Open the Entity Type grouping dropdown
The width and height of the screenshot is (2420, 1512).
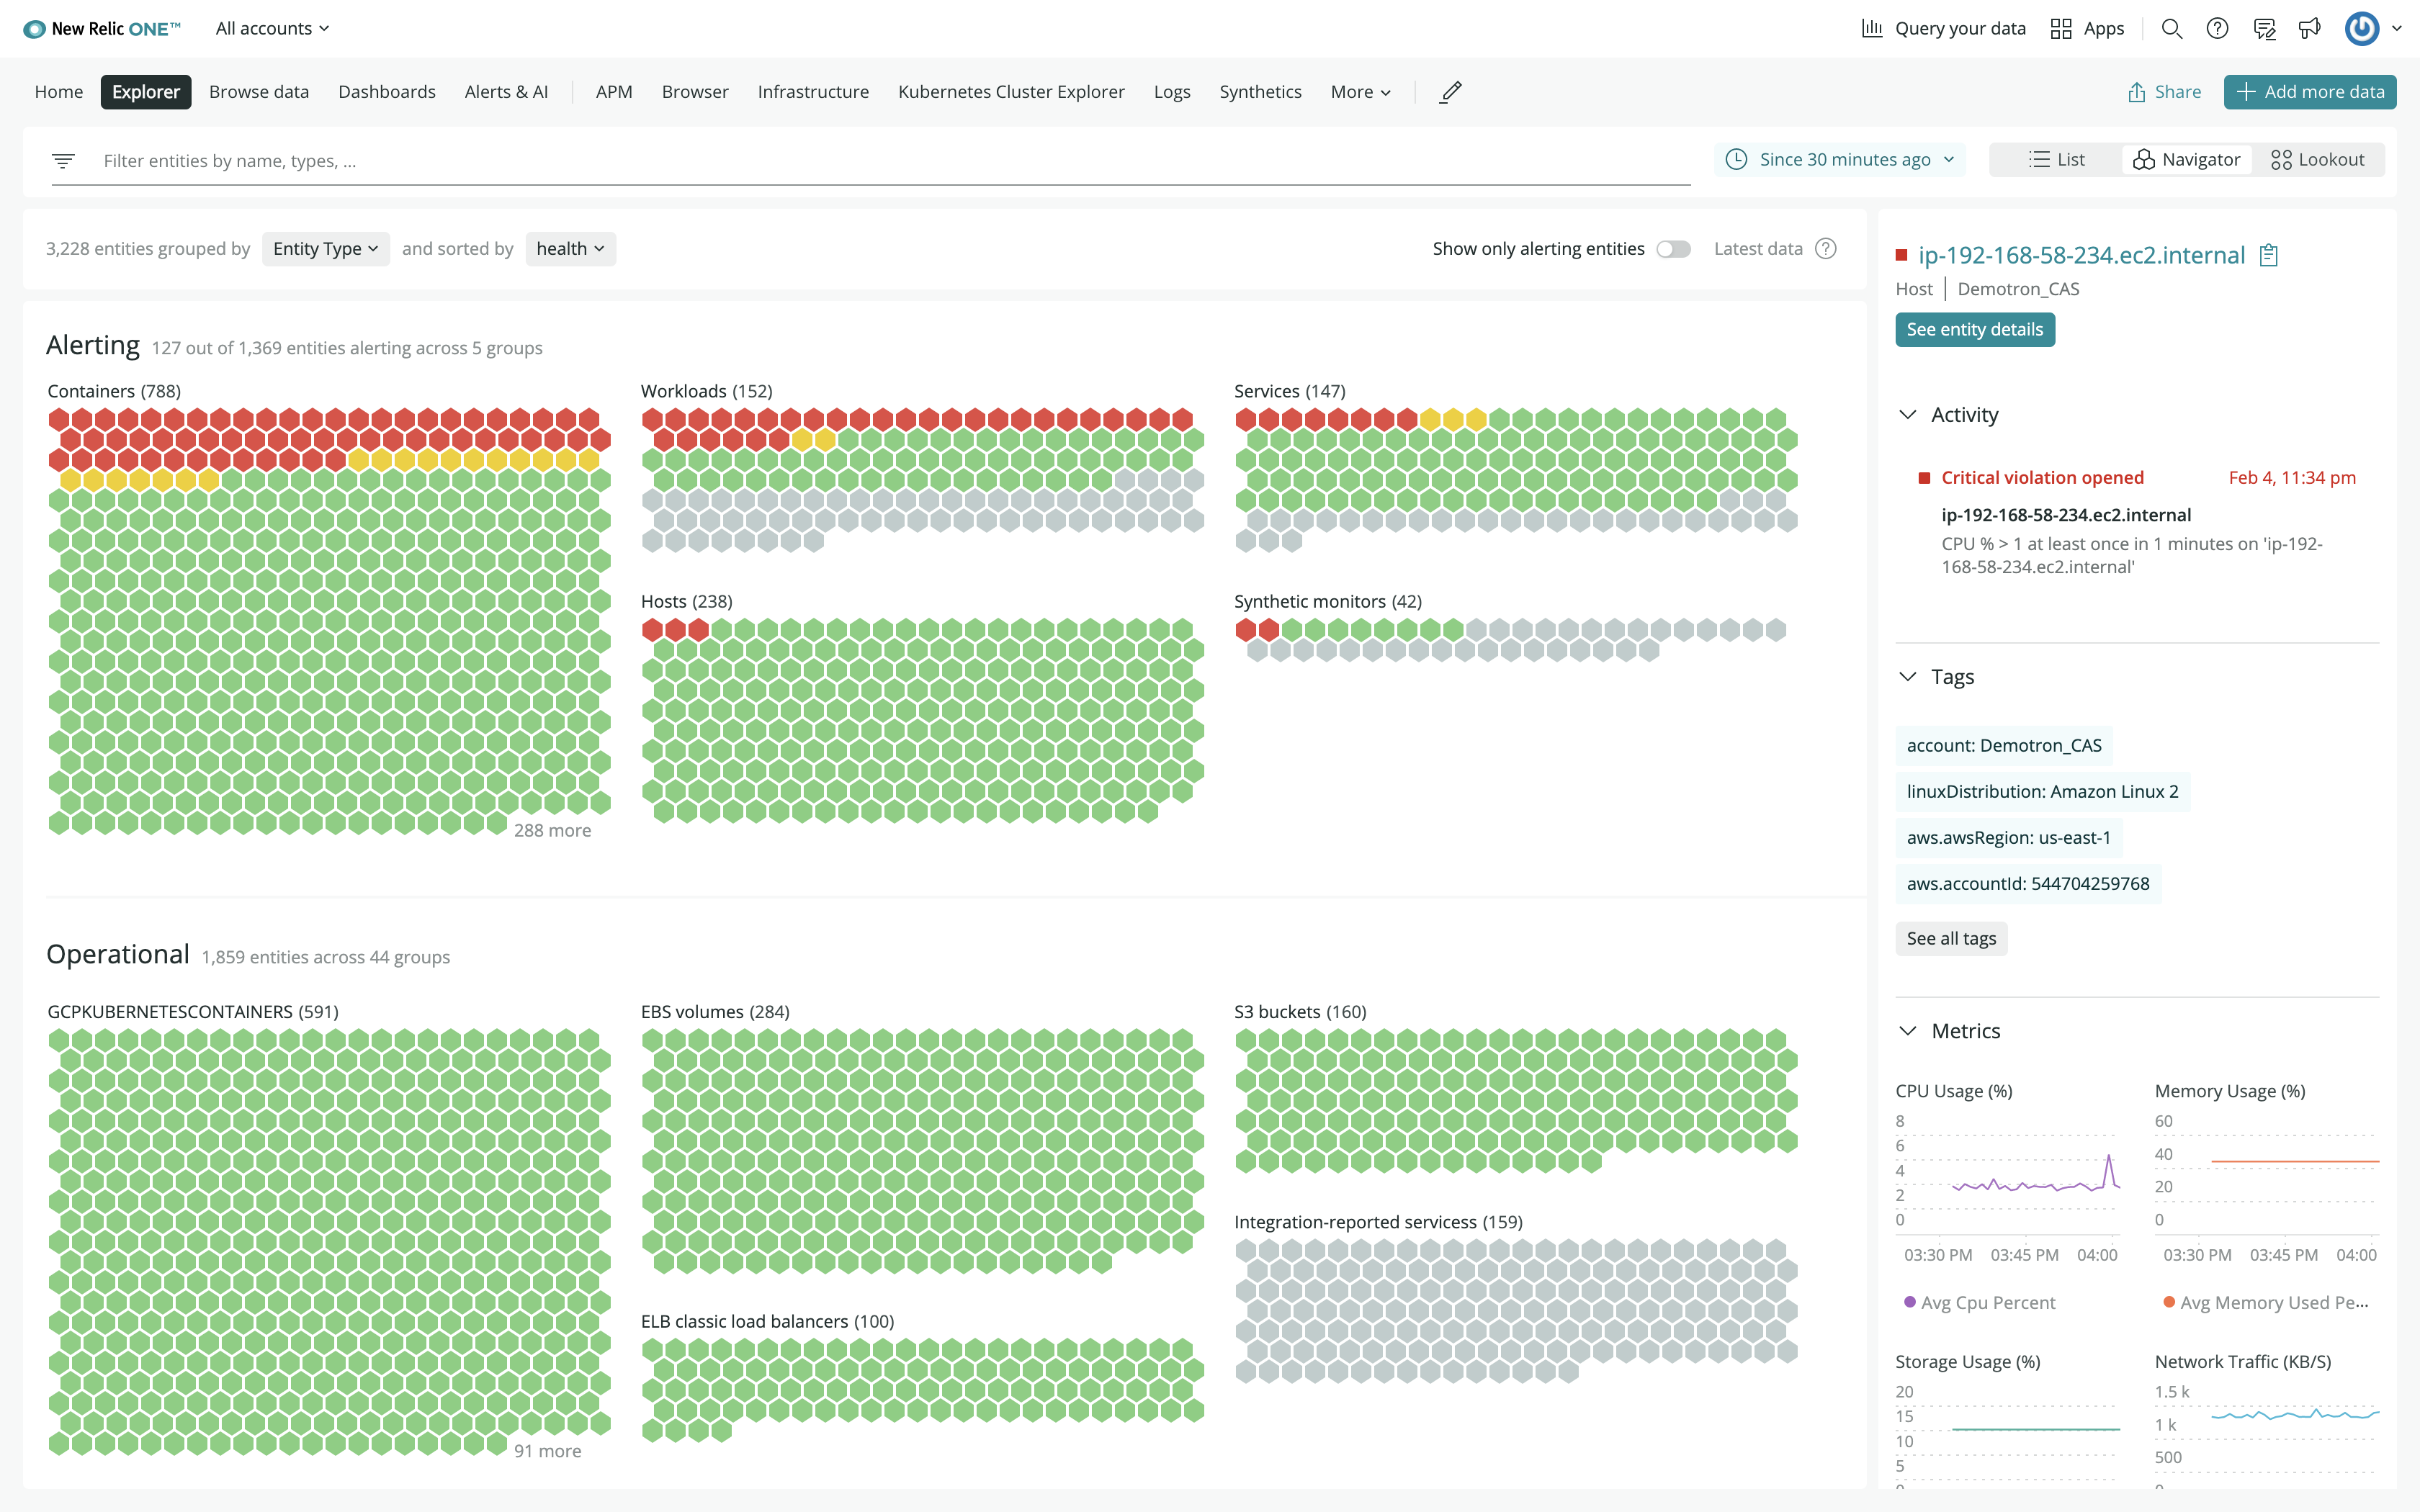pyautogui.click(x=325, y=249)
